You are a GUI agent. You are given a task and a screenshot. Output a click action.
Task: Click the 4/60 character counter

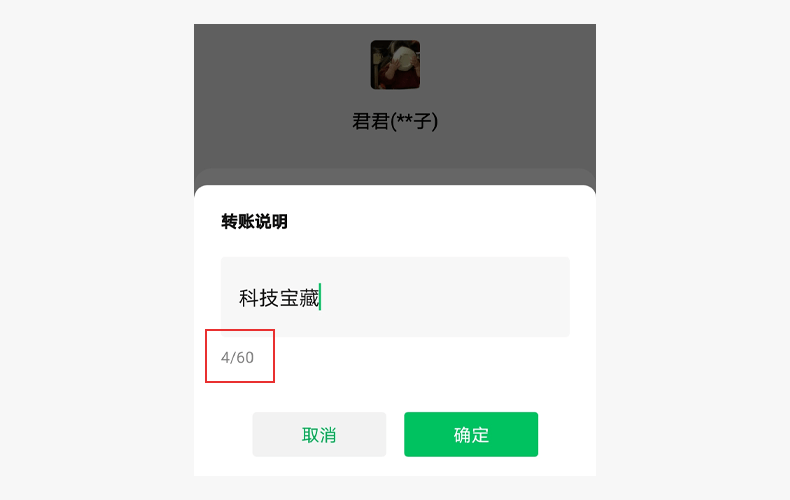(x=237, y=358)
